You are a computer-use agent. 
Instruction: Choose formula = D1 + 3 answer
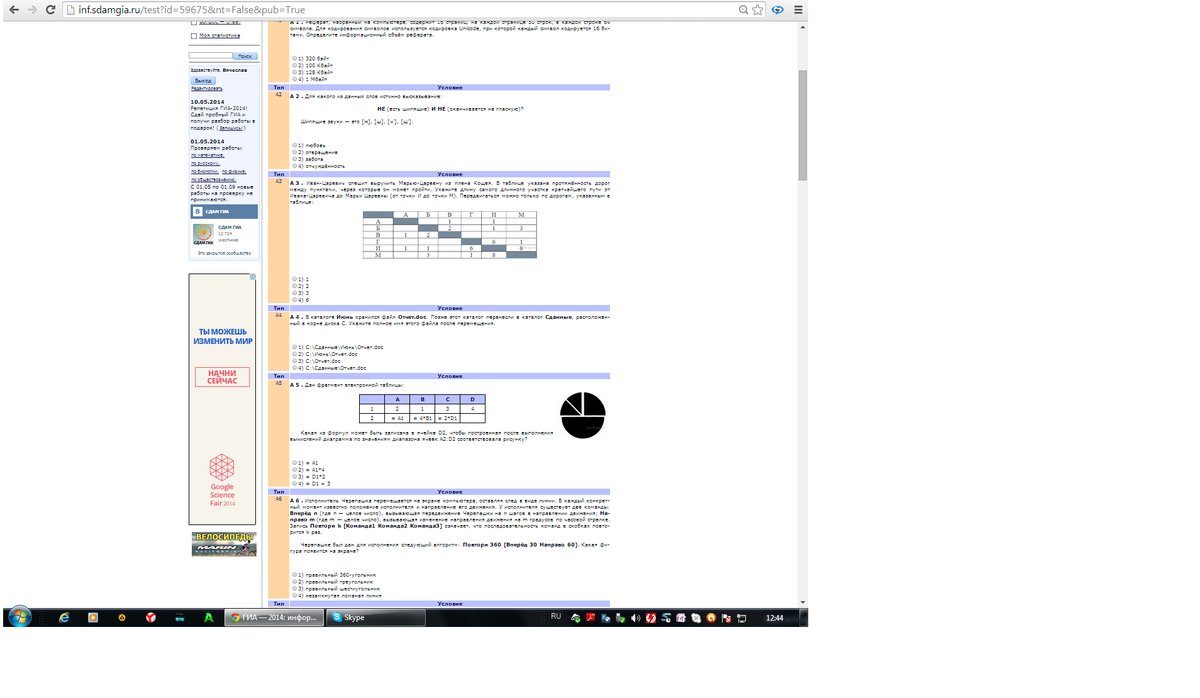296,483
